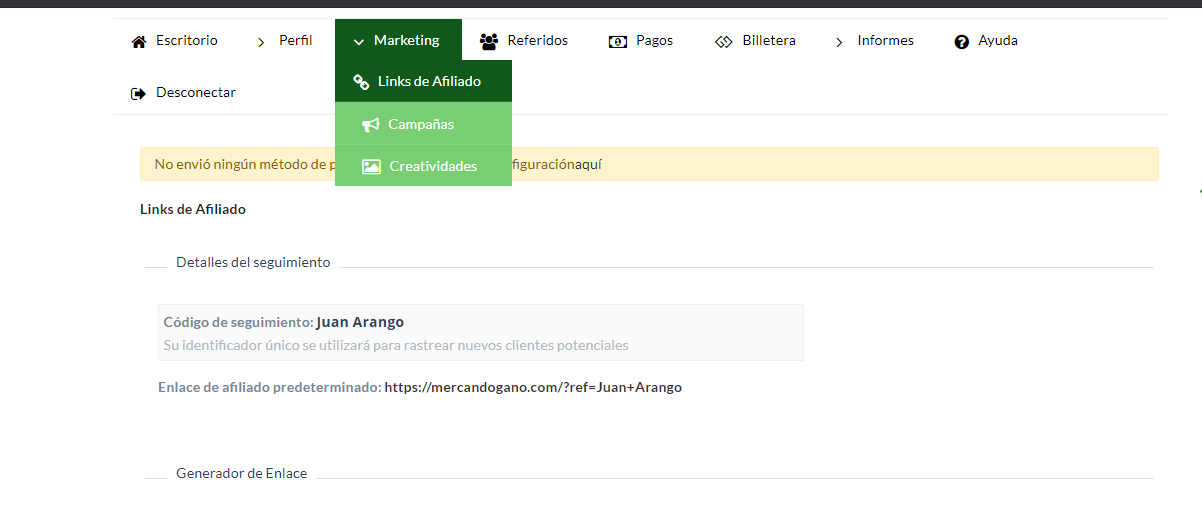
Task: Expand the Informes menu chevron
Action: [x=839, y=42]
